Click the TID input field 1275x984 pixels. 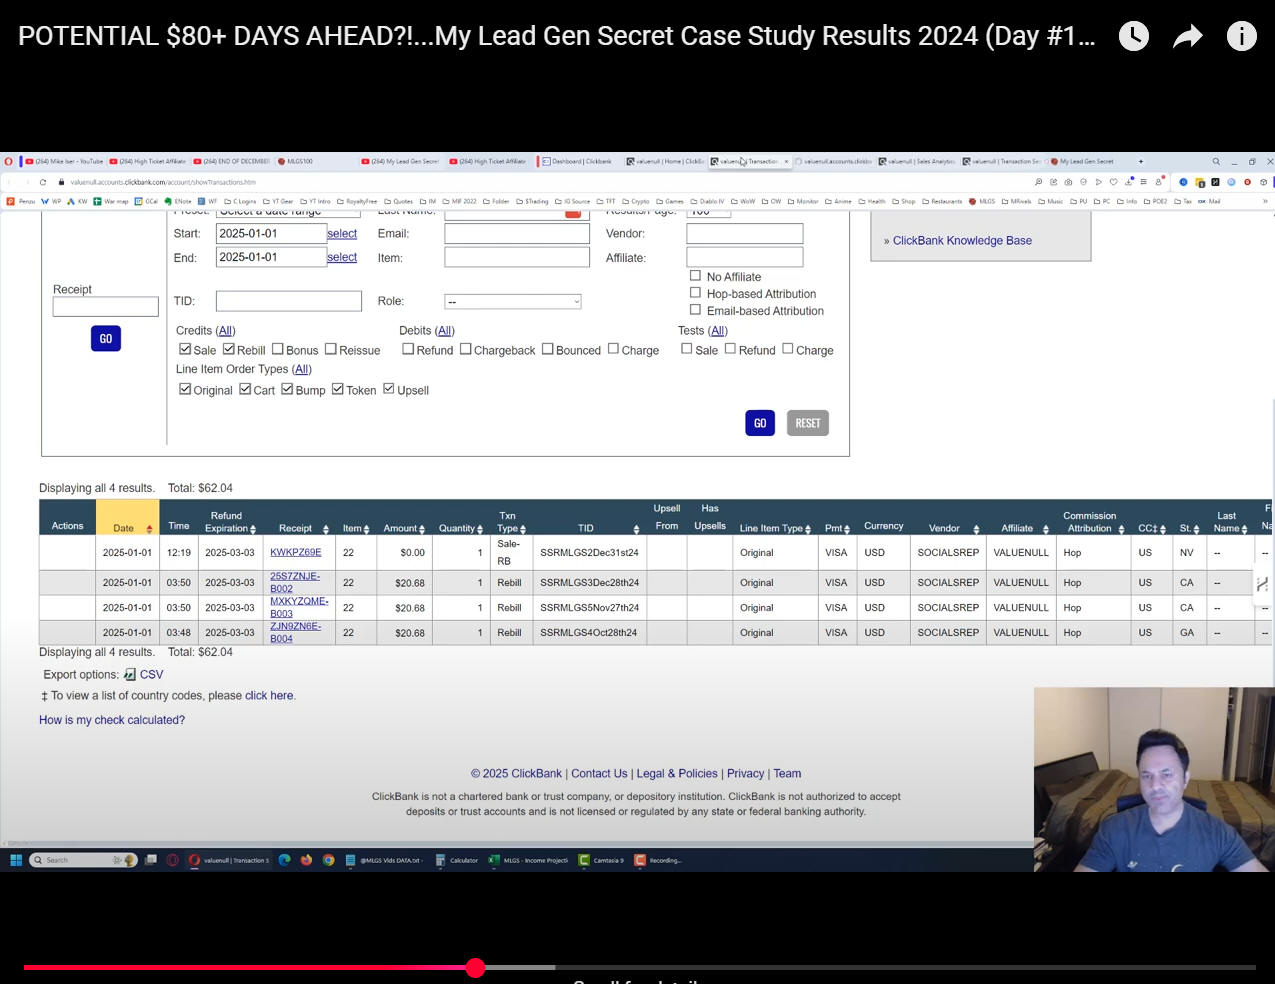point(289,301)
